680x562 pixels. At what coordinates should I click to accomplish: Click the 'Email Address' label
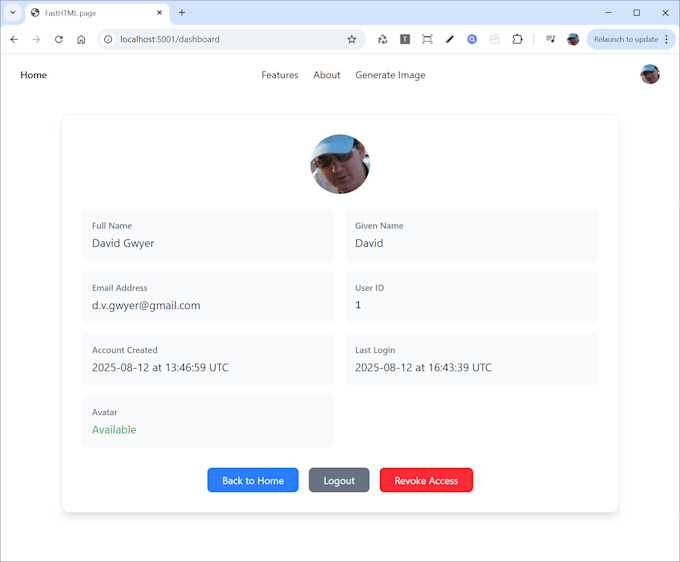point(120,288)
